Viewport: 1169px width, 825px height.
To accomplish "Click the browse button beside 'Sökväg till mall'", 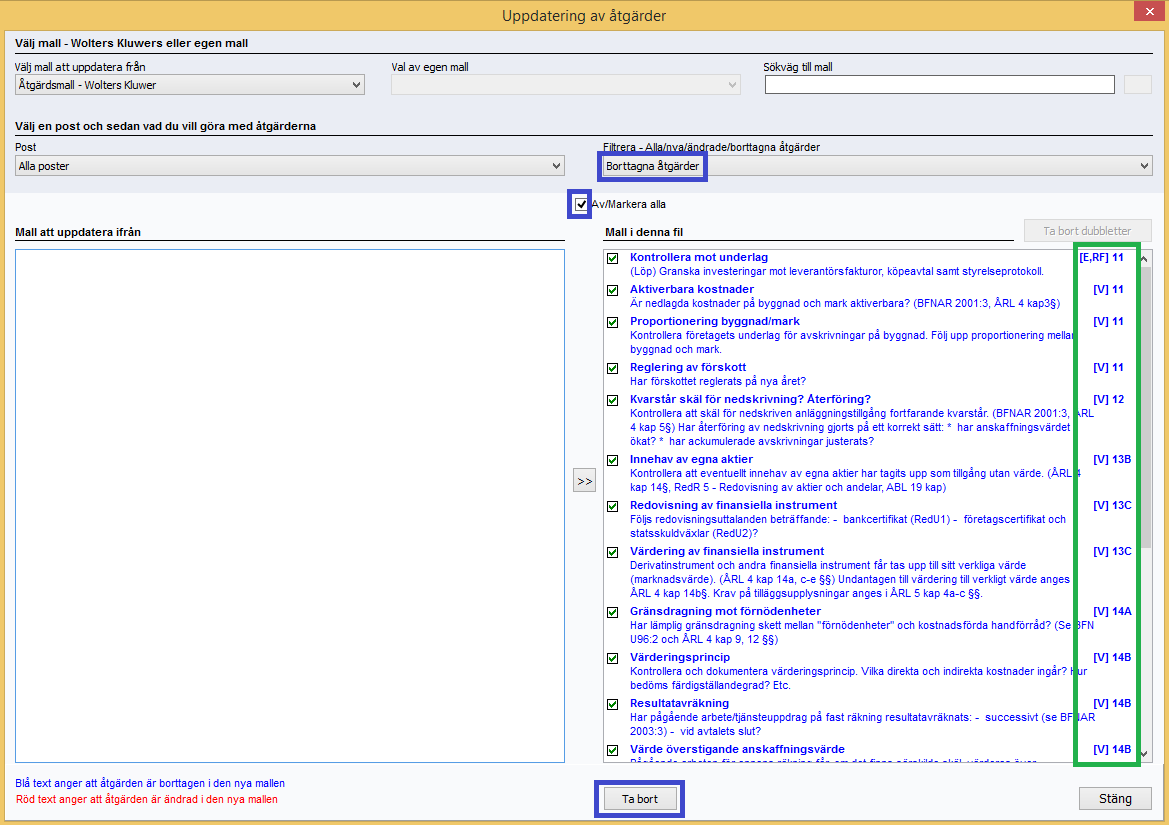I will (1138, 85).
